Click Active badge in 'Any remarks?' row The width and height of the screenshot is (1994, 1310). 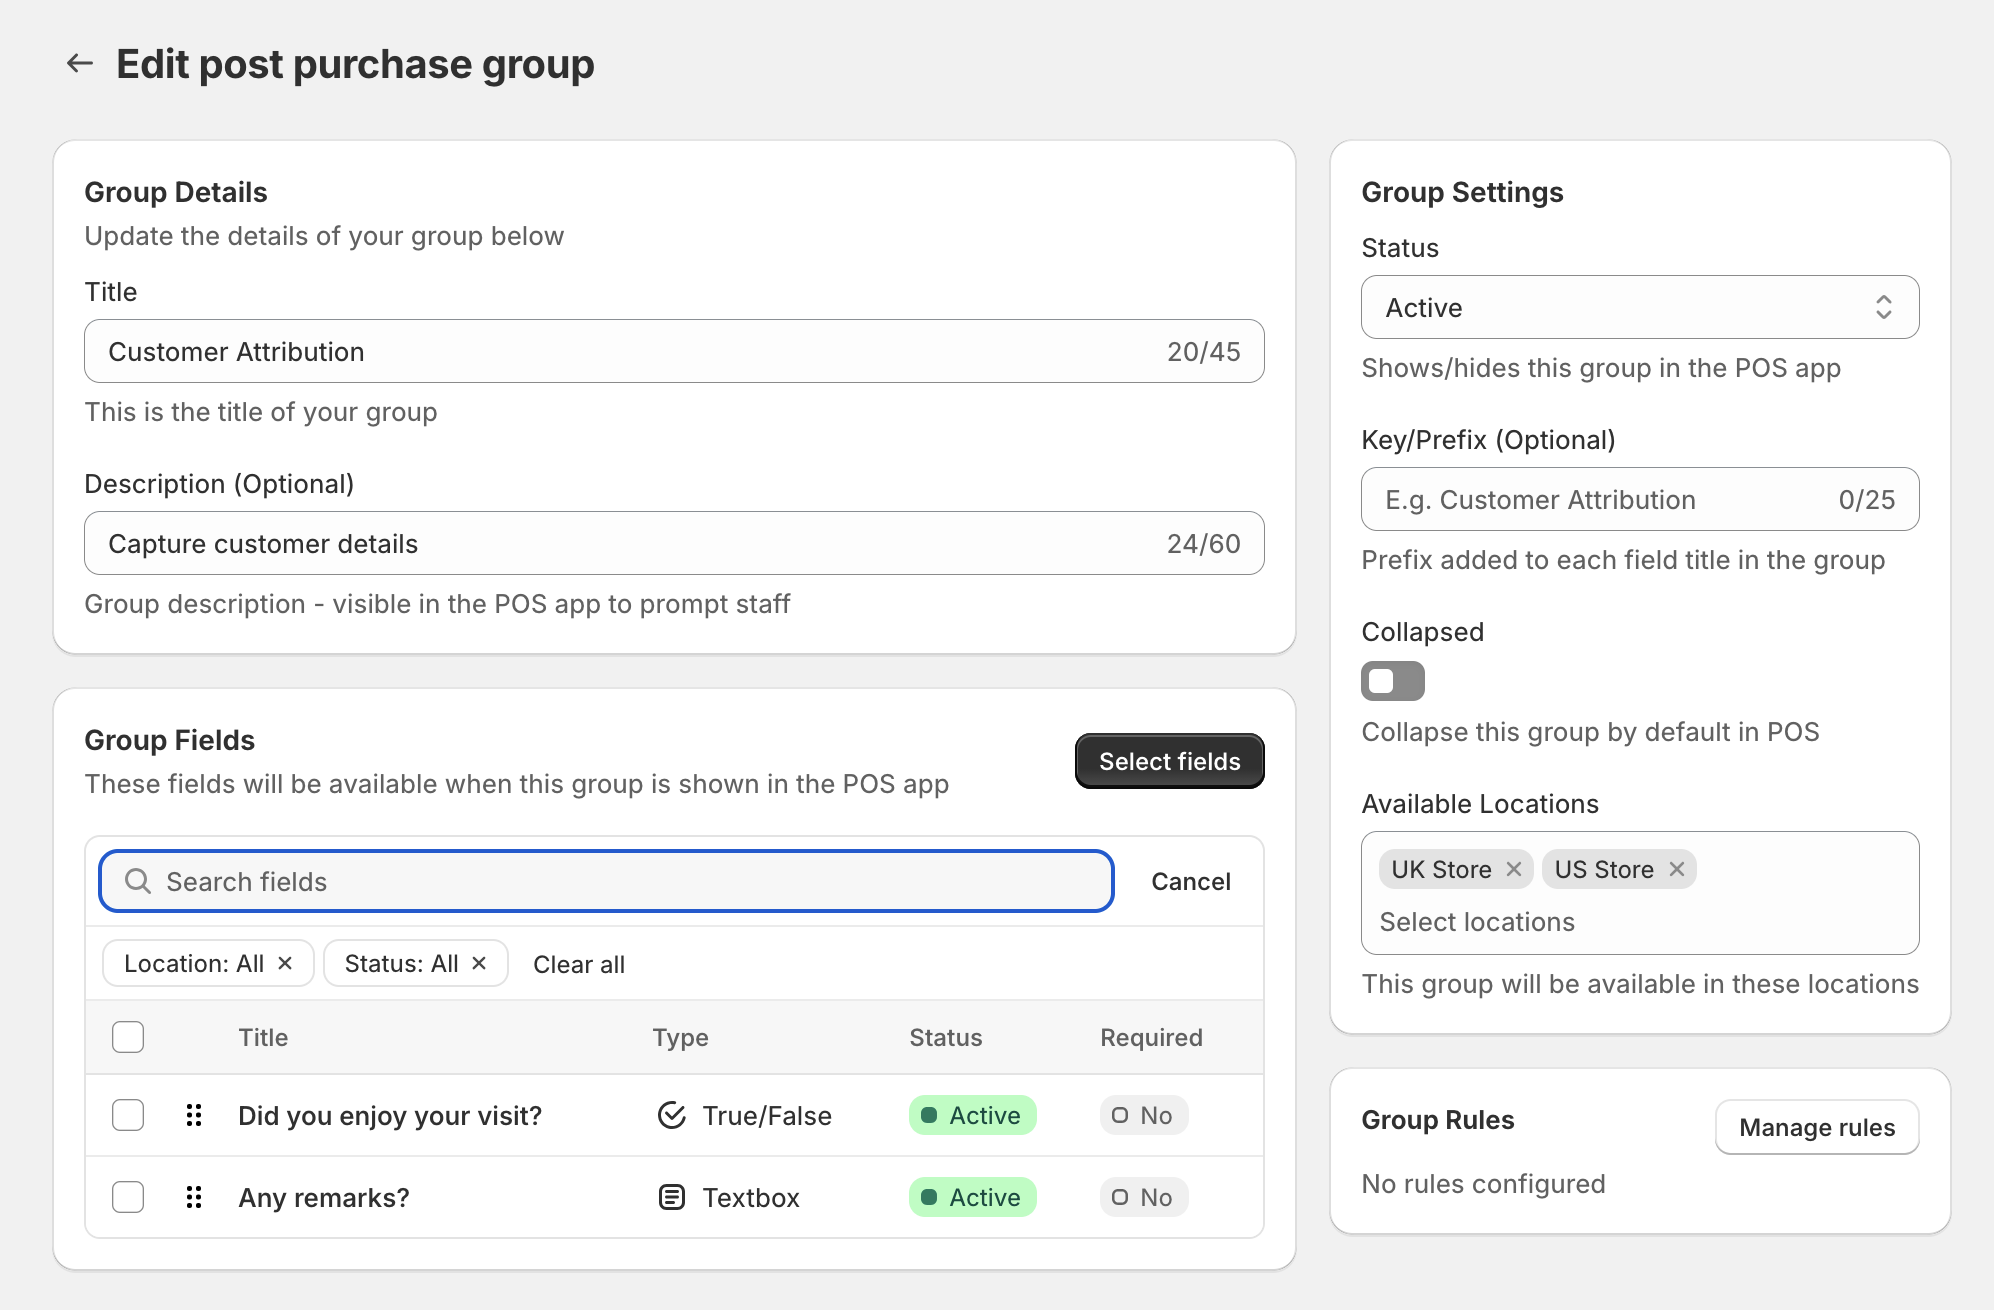972,1197
